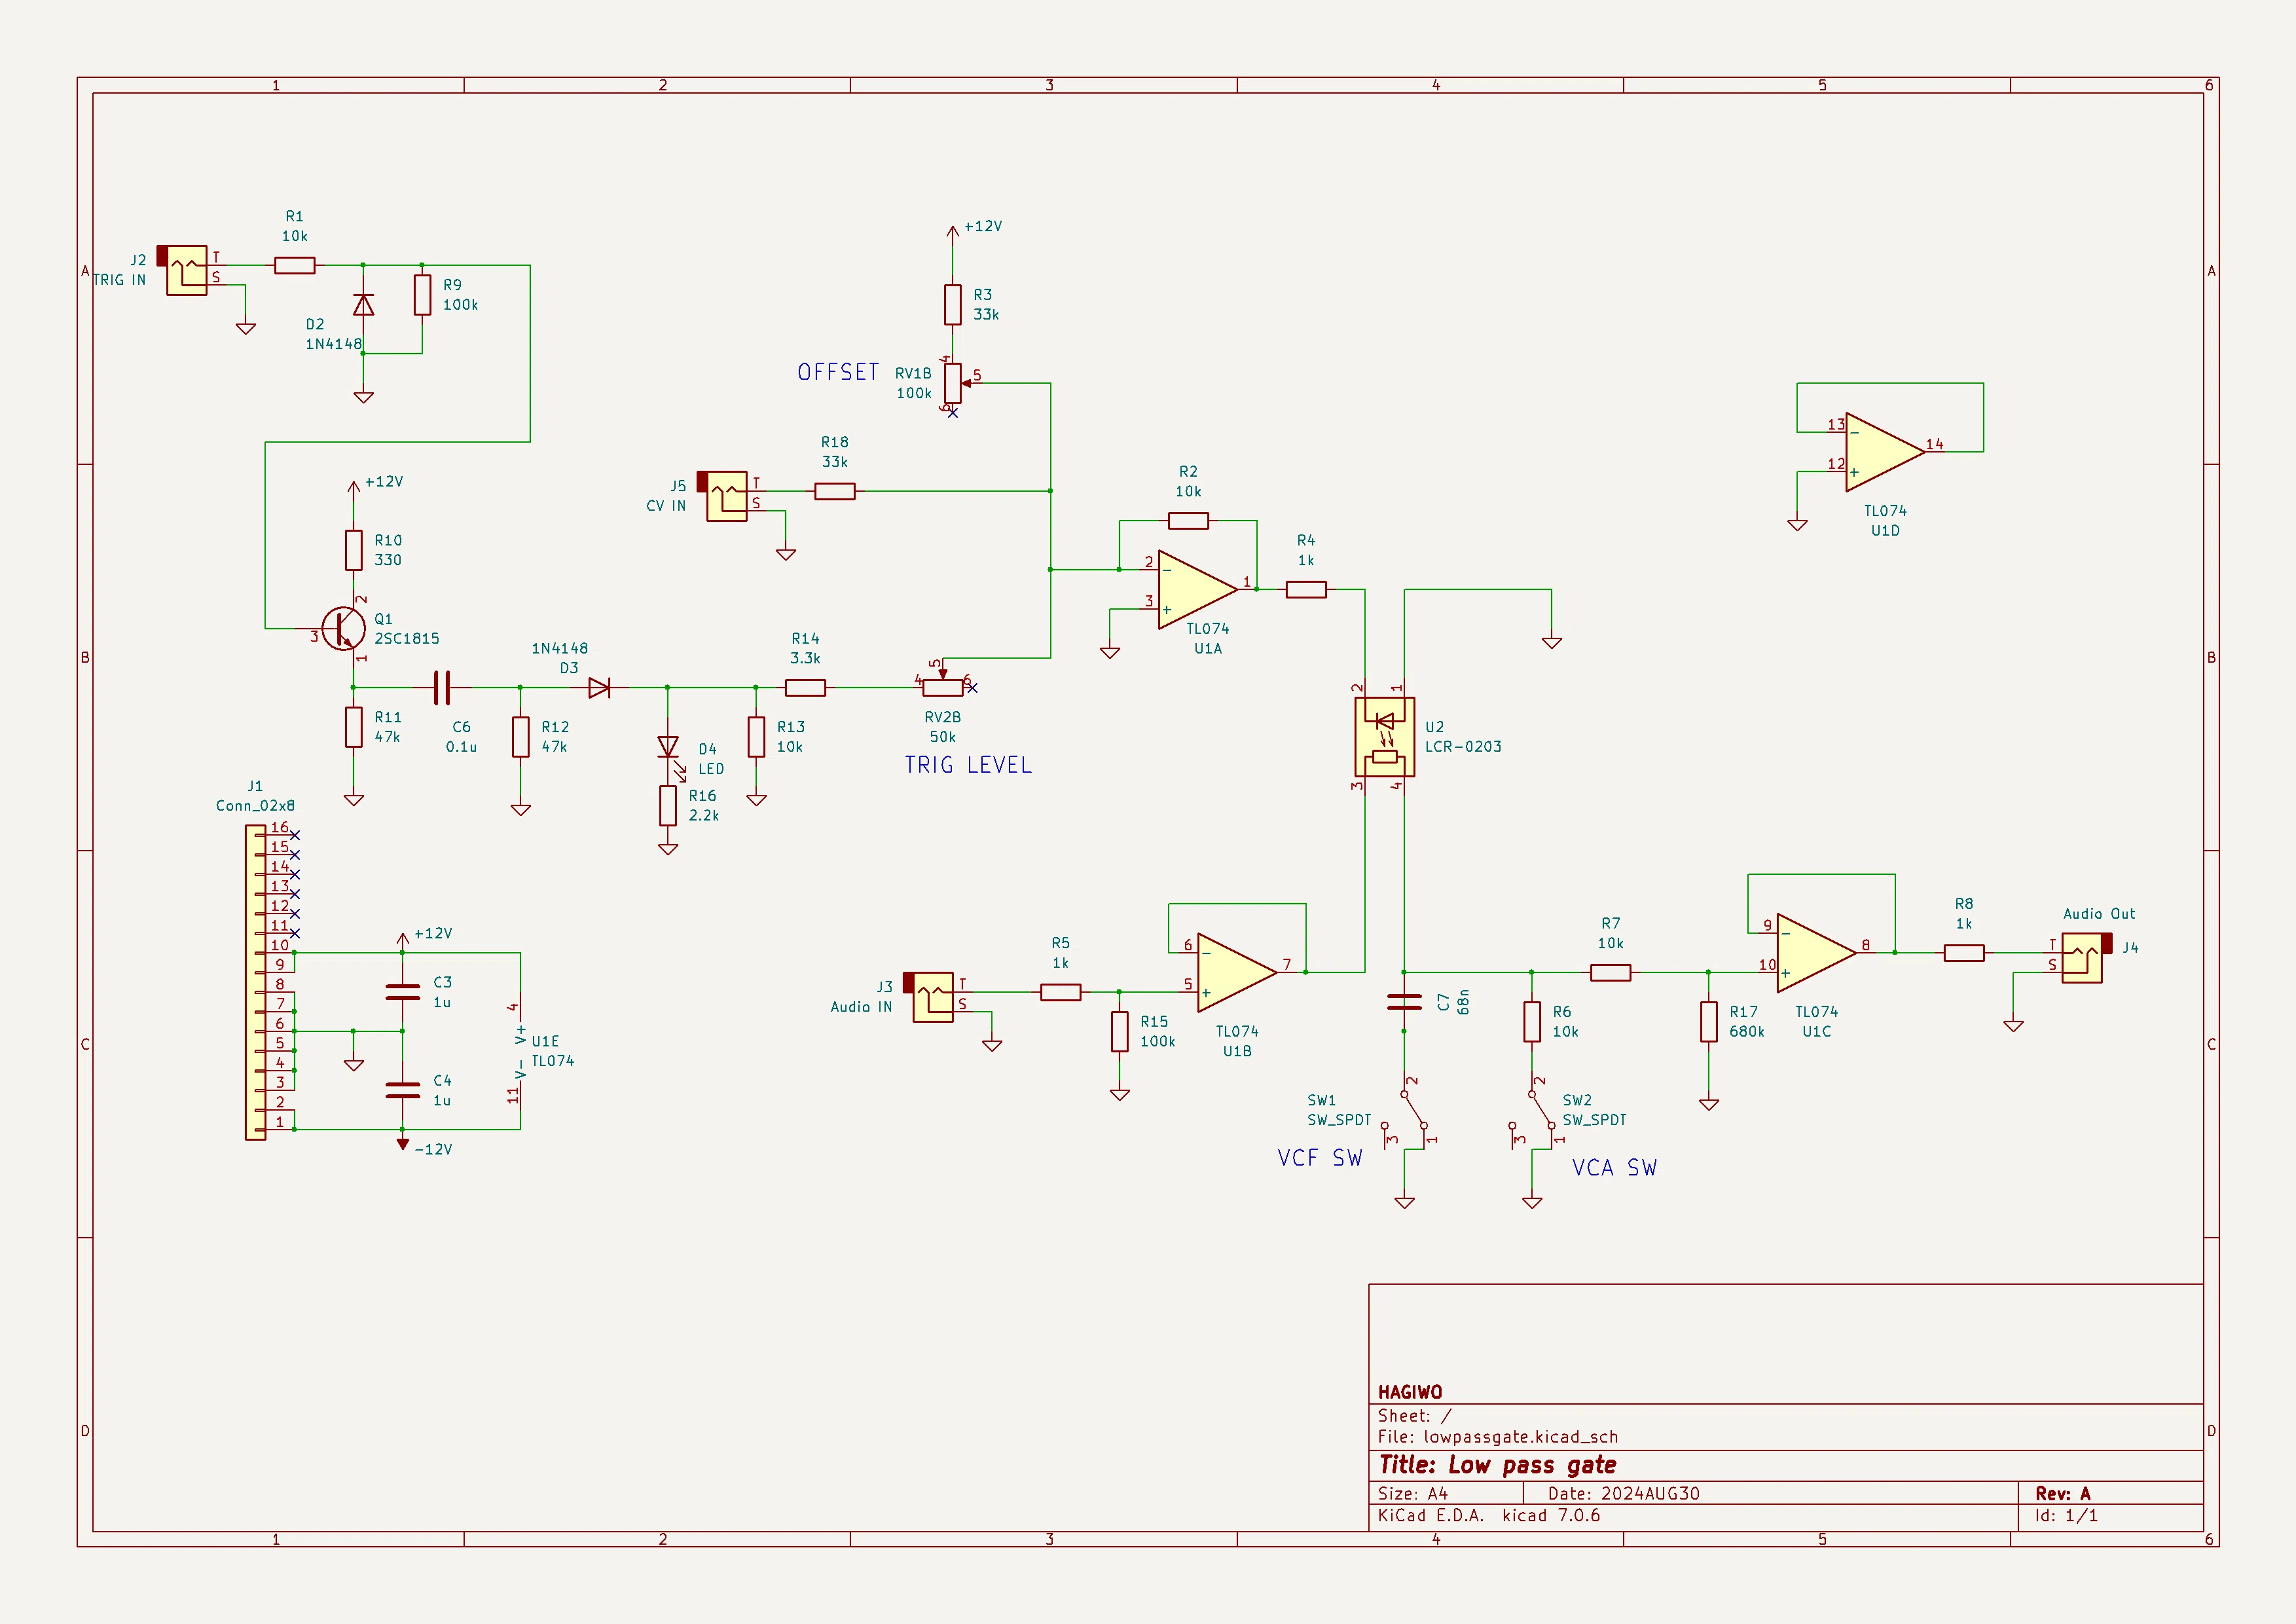Click capacitor C3 1u symbol
The width and height of the screenshot is (2296, 1624).
(x=403, y=992)
